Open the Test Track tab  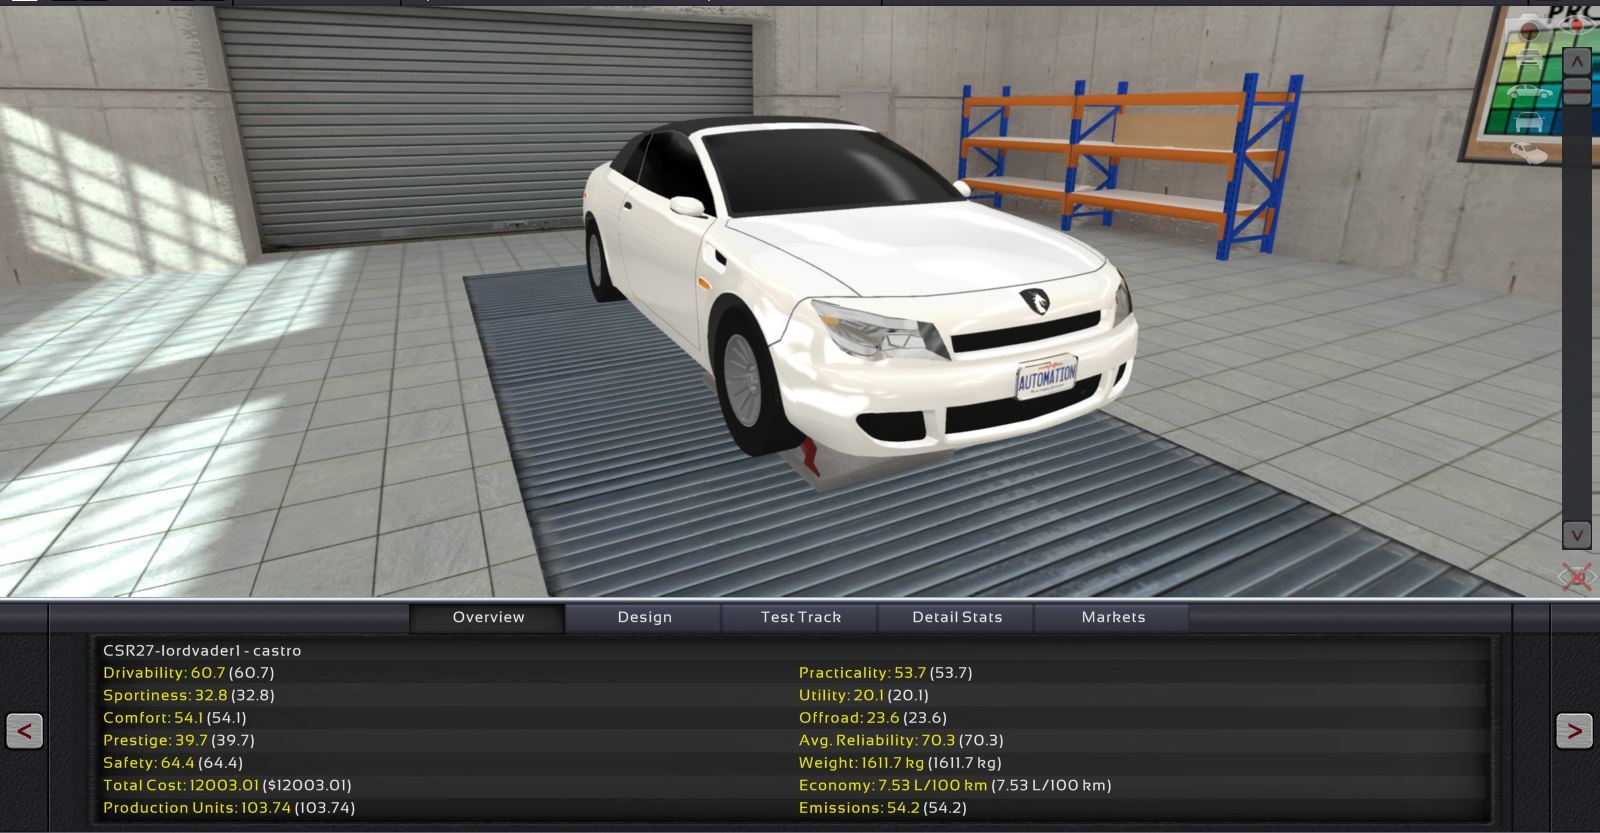800,618
